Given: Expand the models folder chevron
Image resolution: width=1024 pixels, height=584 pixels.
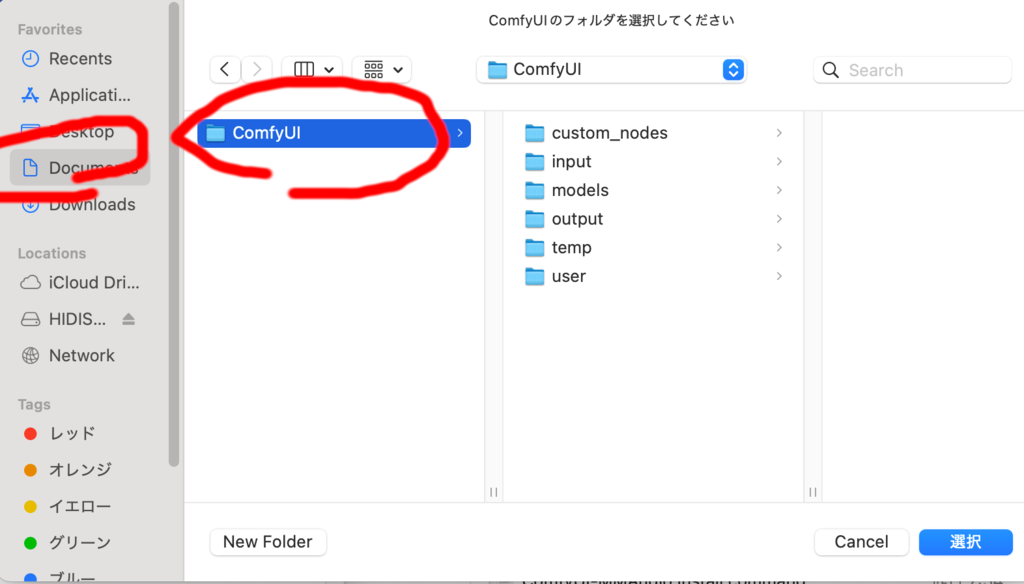Looking at the screenshot, I should tap(779, 191).
